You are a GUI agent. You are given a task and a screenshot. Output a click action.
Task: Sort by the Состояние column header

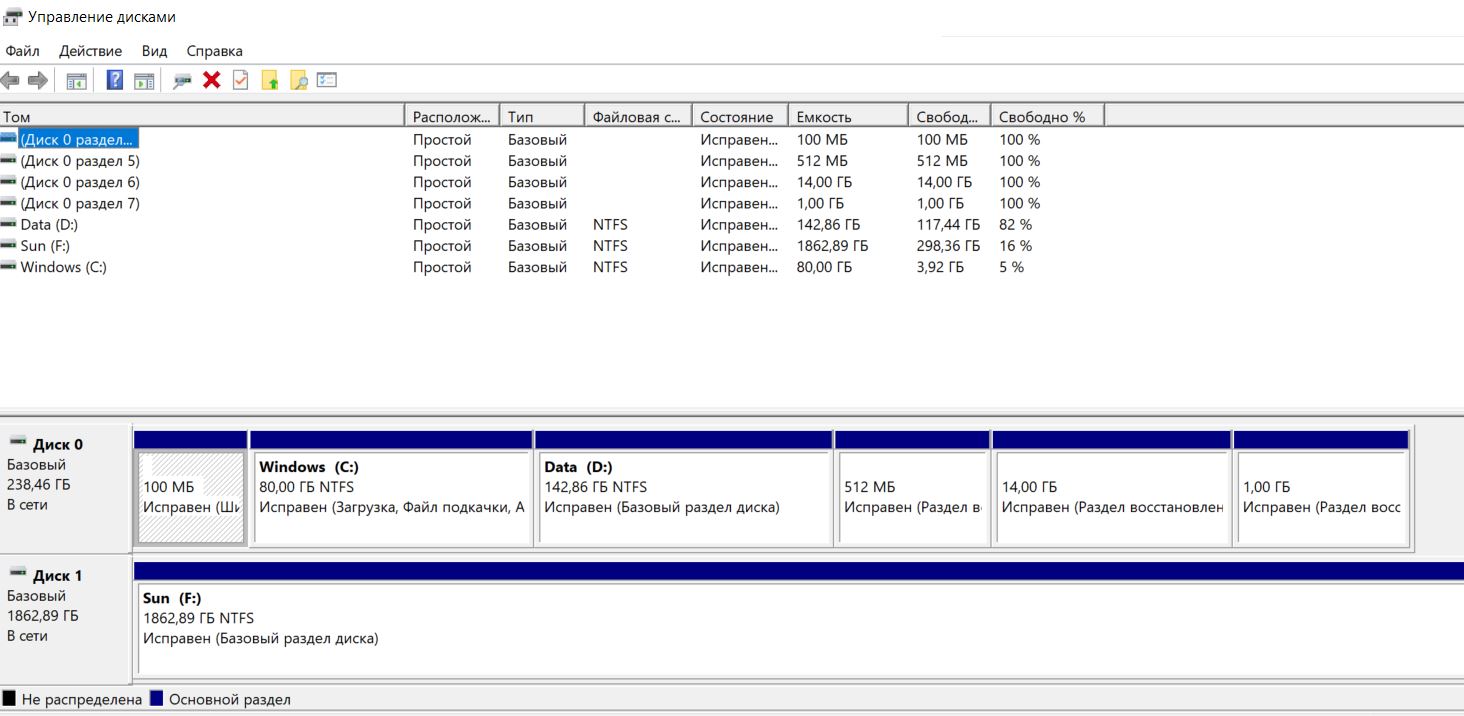tap(740, 117)
